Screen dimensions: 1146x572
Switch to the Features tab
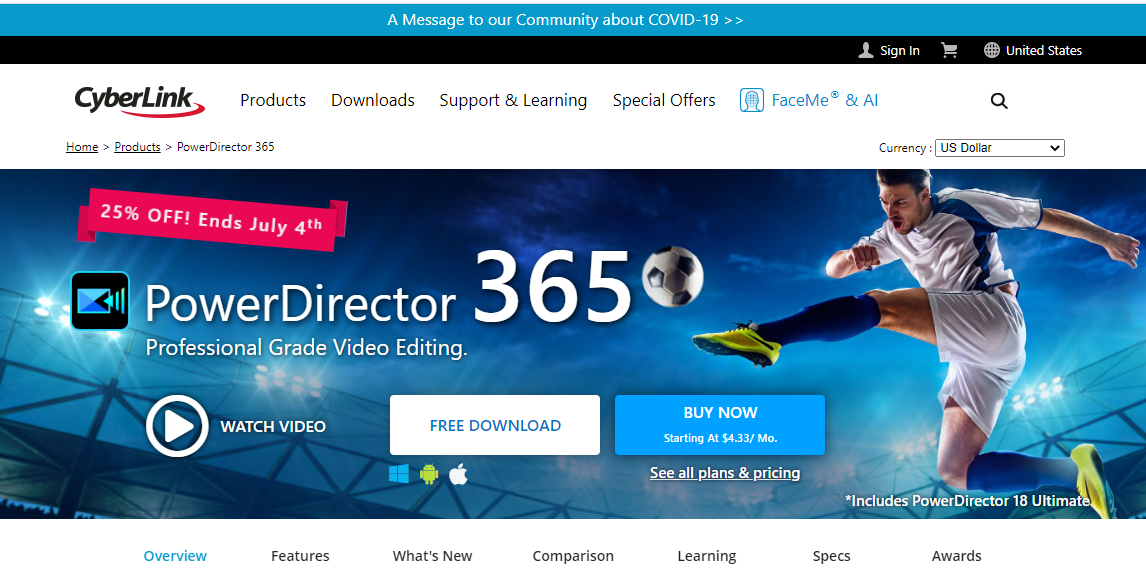[x=300, y=556]
